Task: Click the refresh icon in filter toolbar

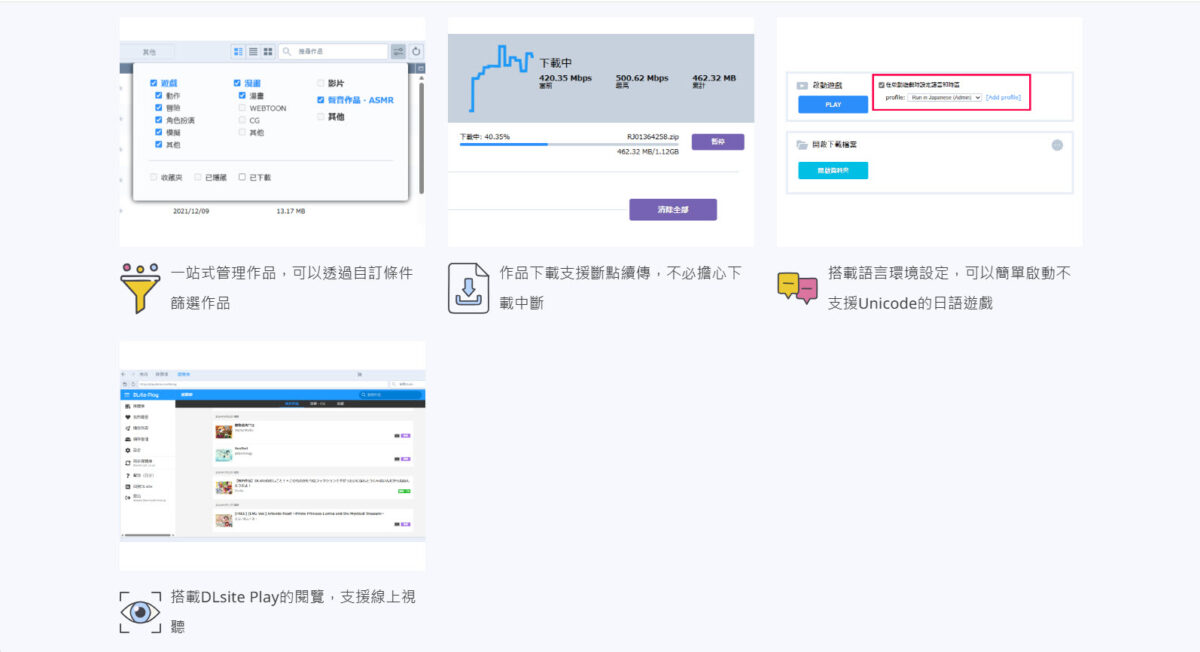Action: coord(416,51)
